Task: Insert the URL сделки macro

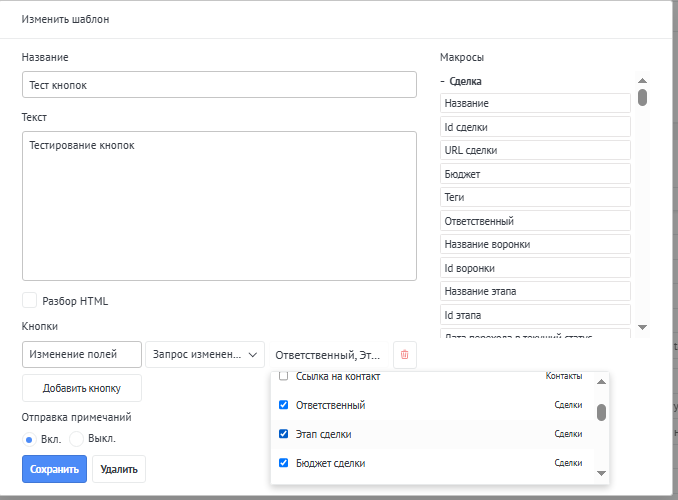Action: click(x=535, y=150)
